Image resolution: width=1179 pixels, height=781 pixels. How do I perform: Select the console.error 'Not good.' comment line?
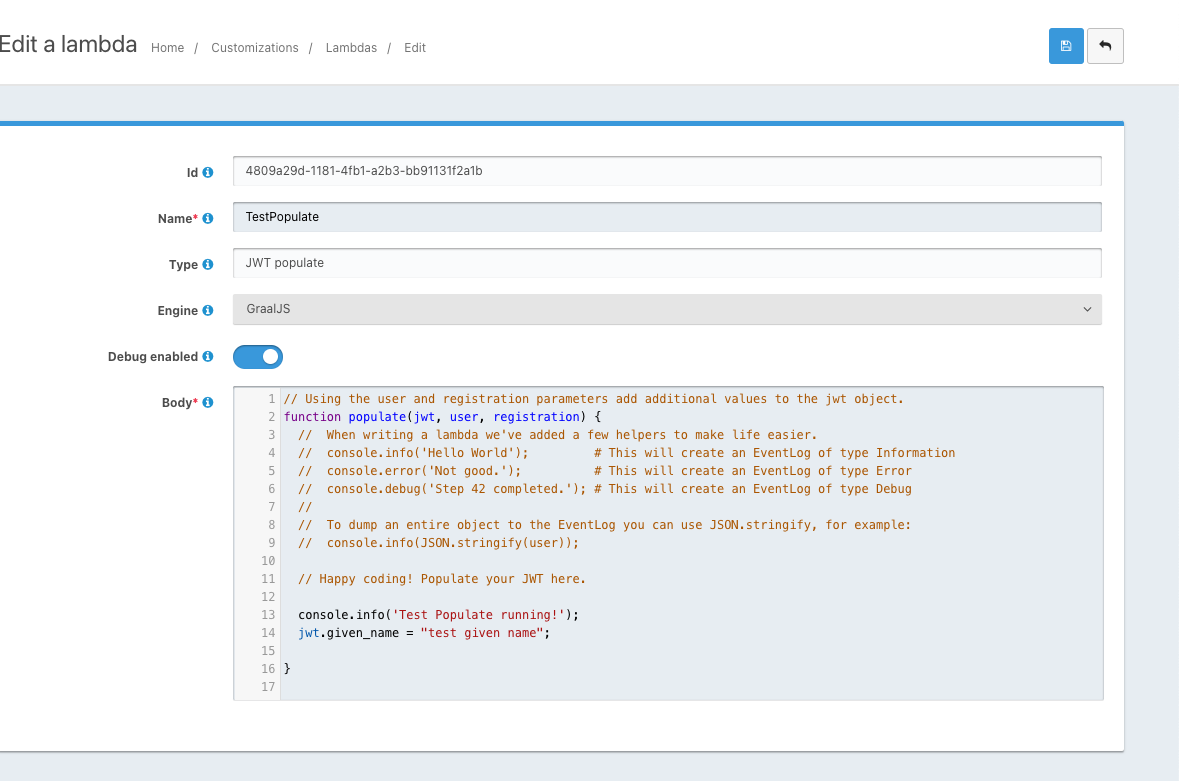605,471
